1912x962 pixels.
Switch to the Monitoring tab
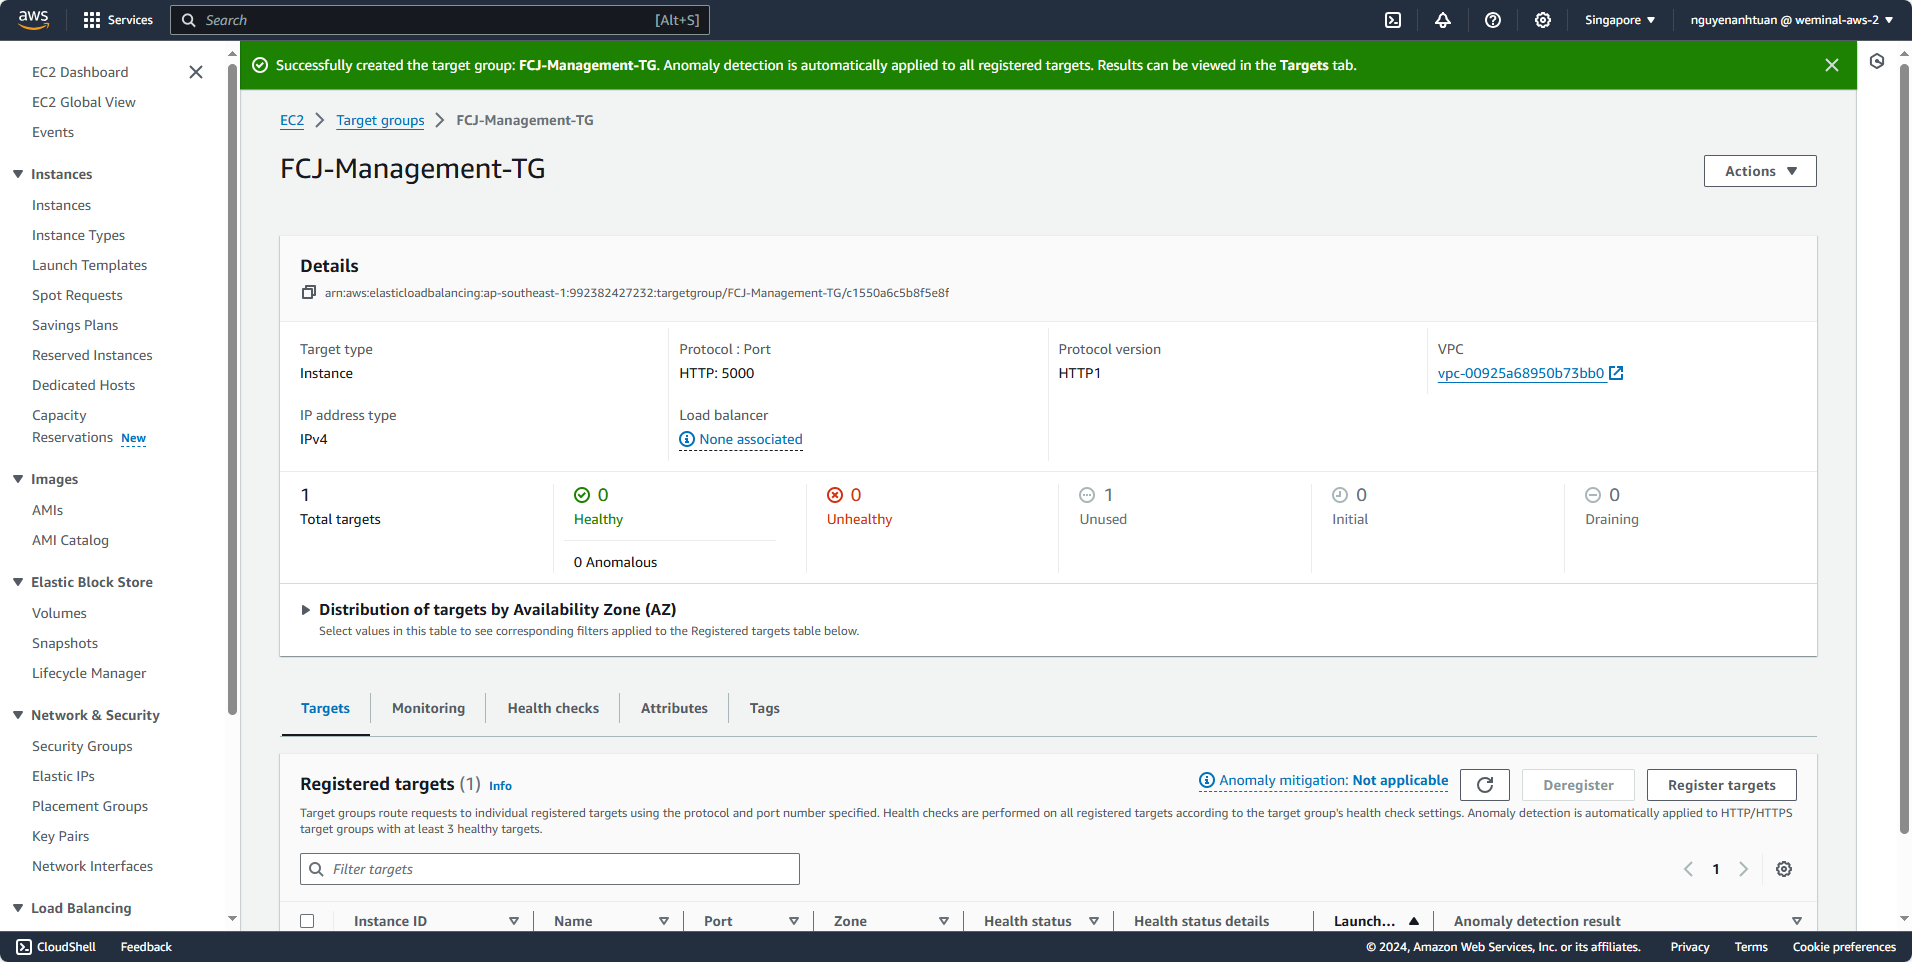428,708
